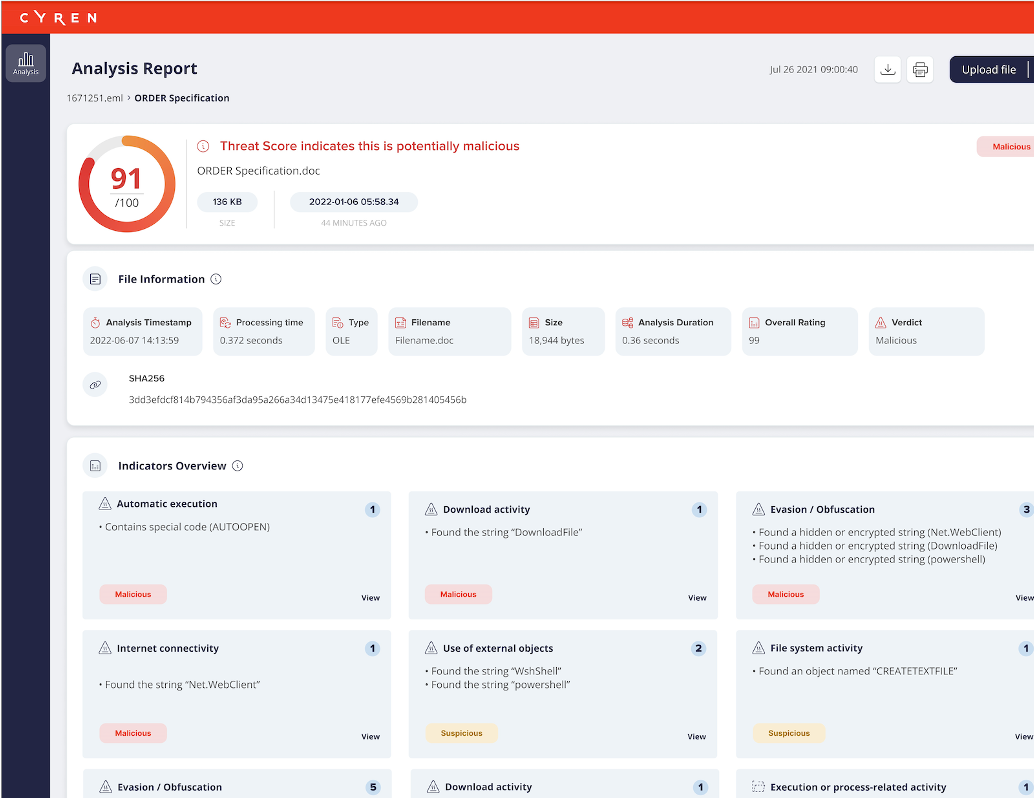View Use of external objects details
Screen dimensions: 1034x798
click(697, 737)
